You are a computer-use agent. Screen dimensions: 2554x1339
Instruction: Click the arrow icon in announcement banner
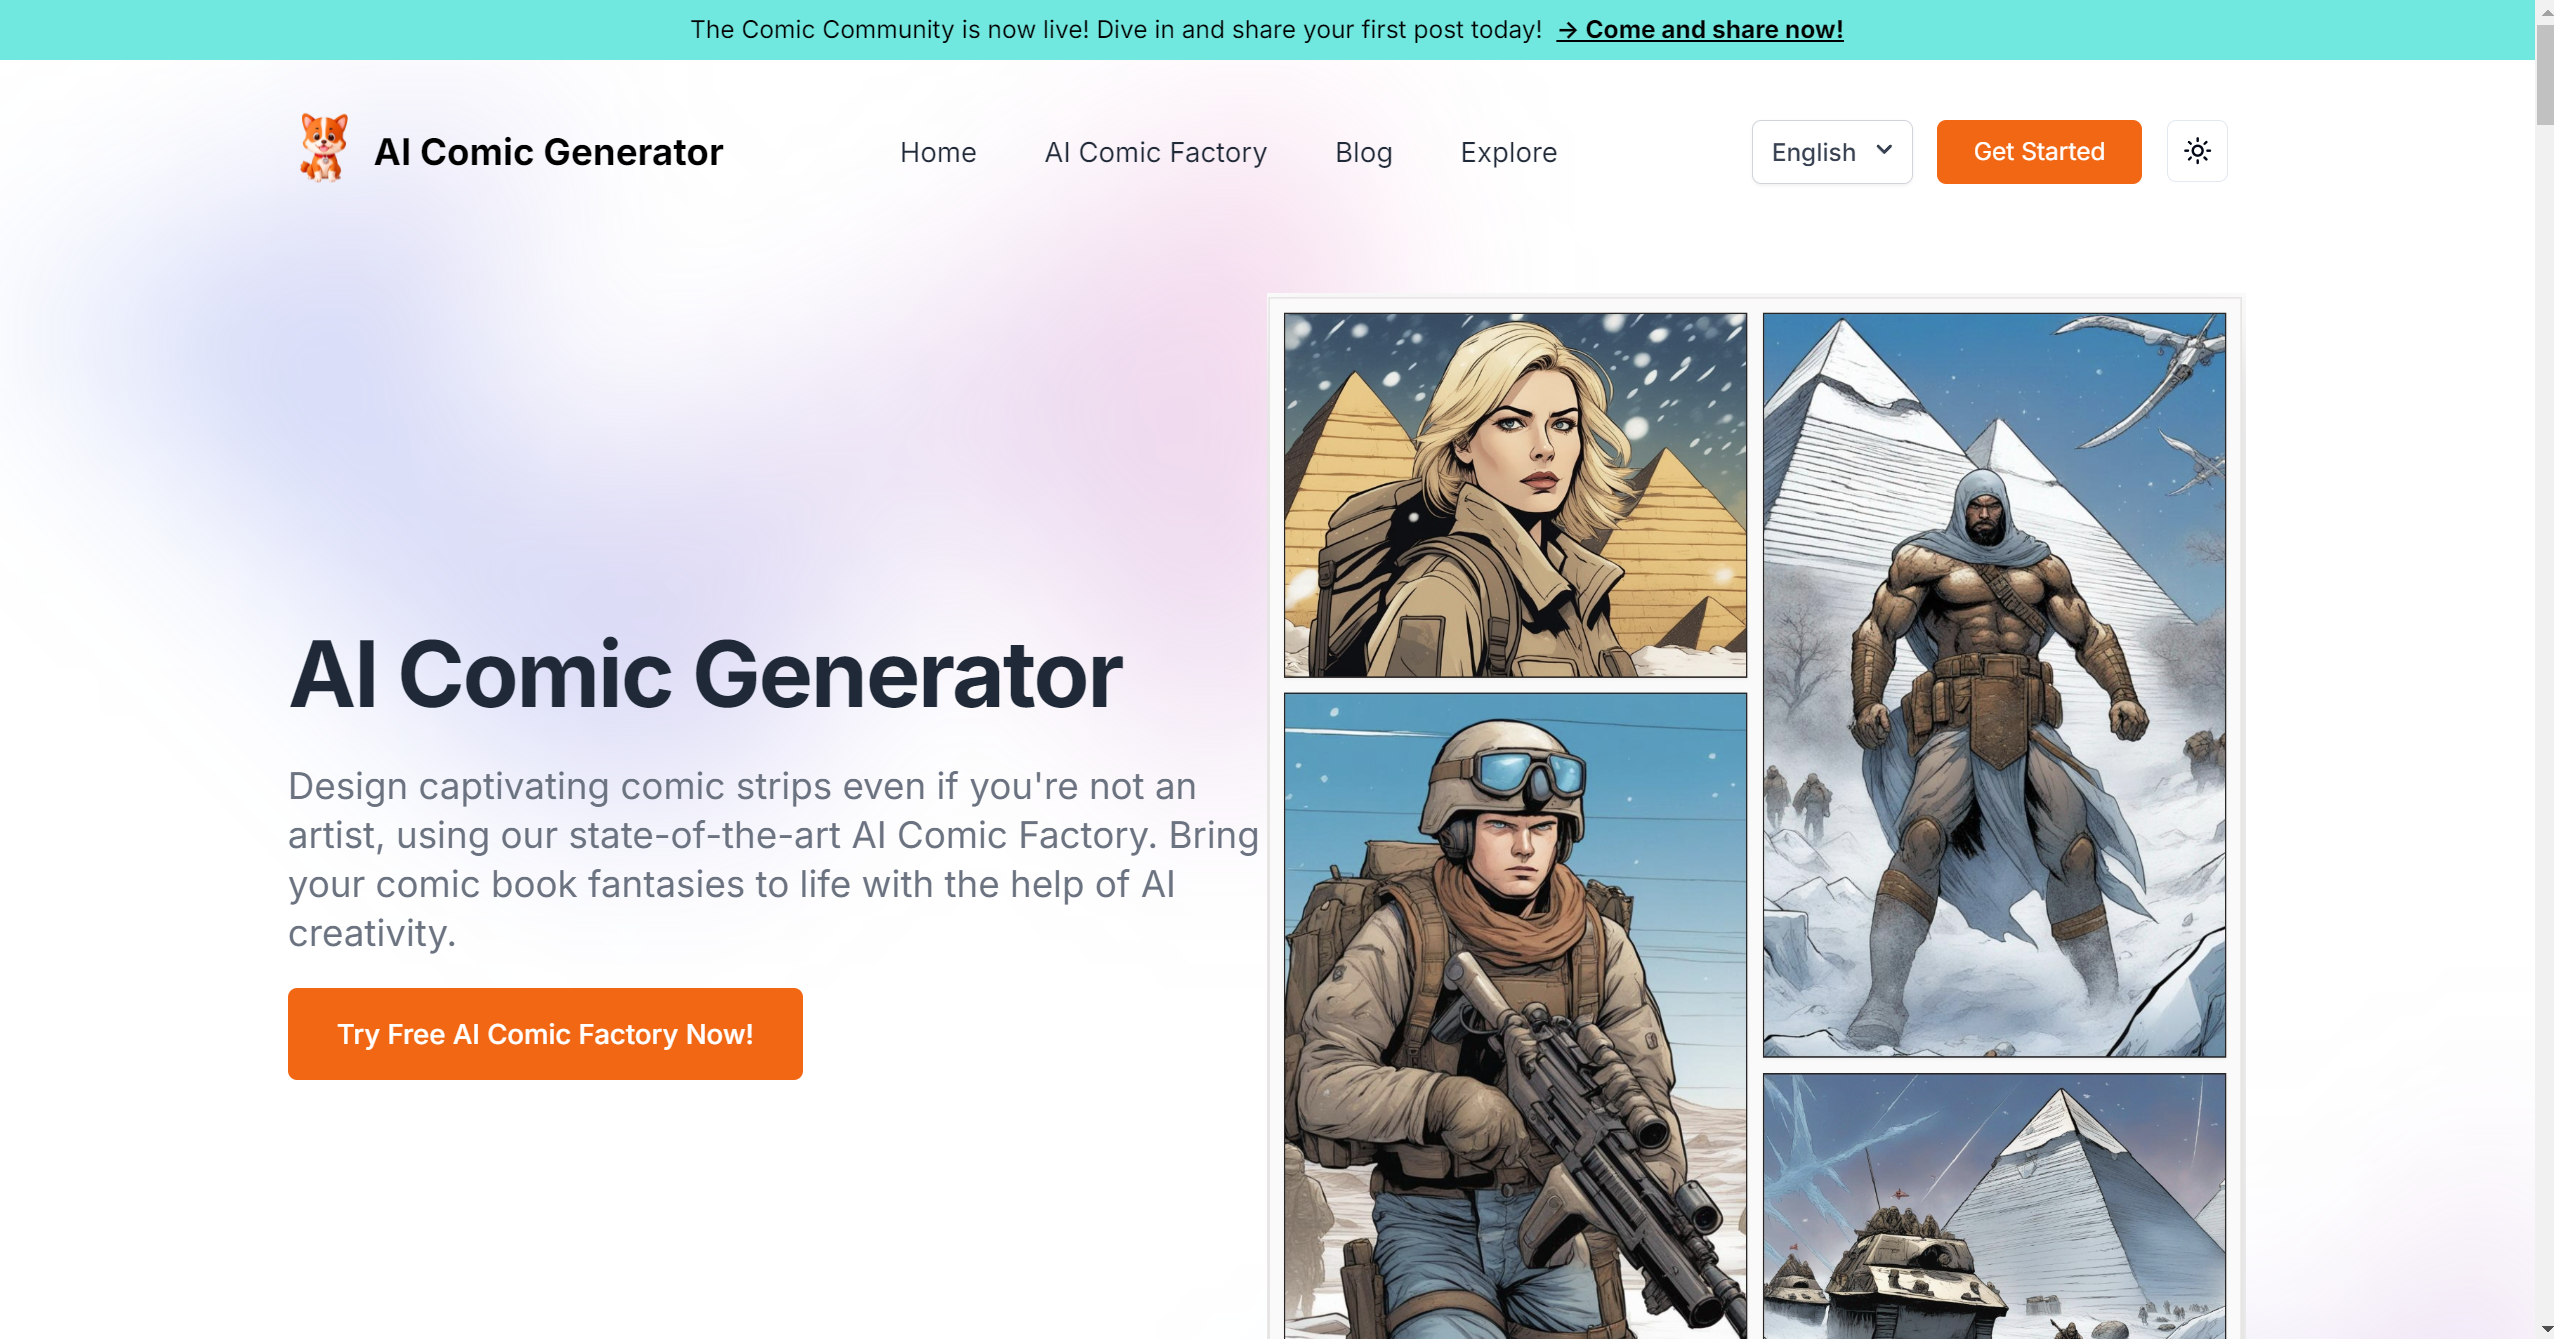(x=1568, y=30)
